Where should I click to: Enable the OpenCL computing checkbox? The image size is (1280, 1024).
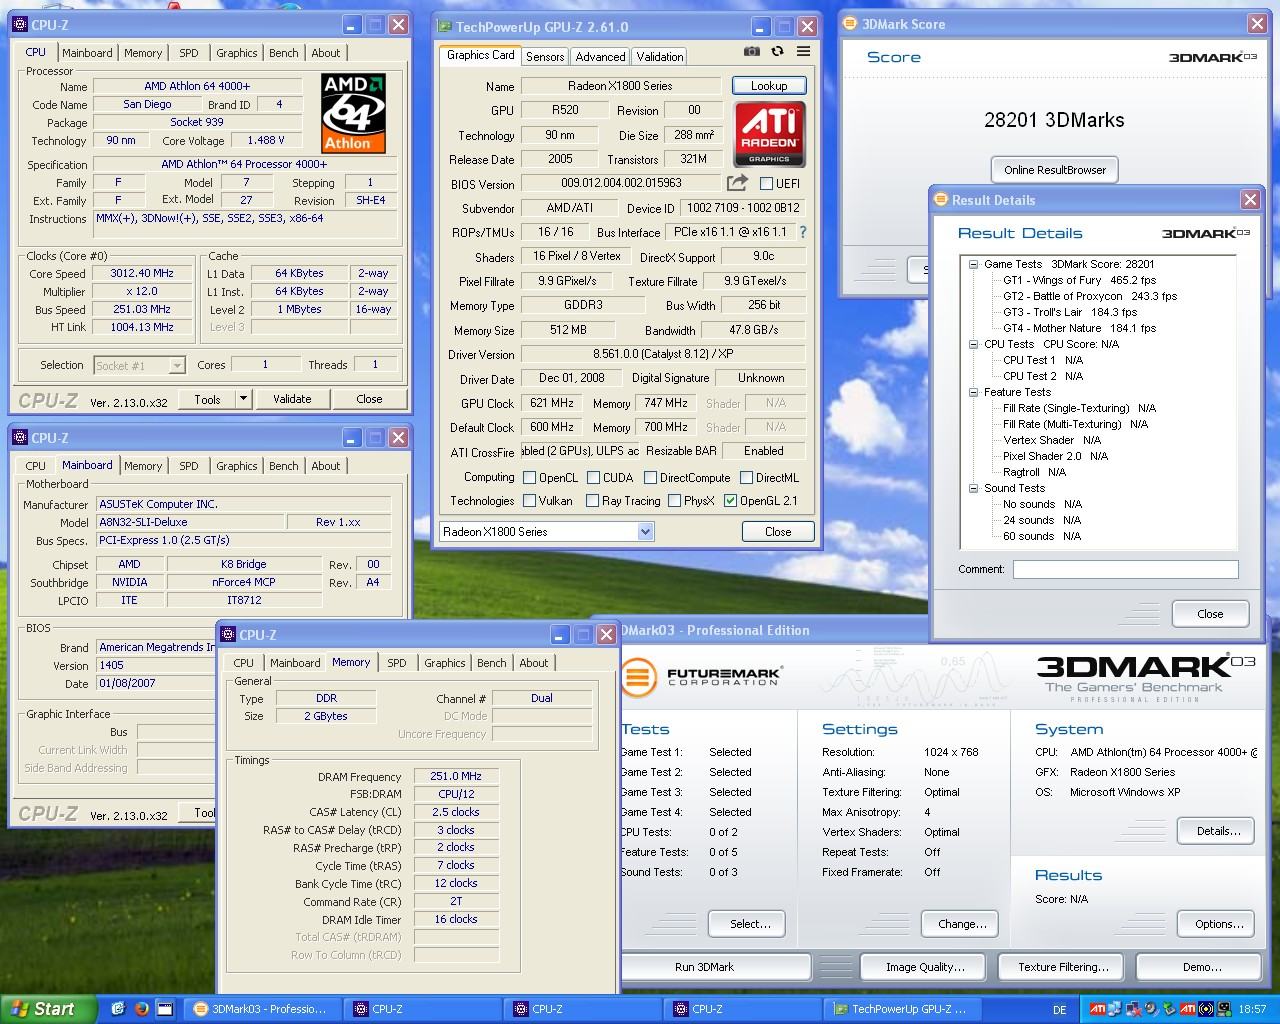[x=530, y=478]
